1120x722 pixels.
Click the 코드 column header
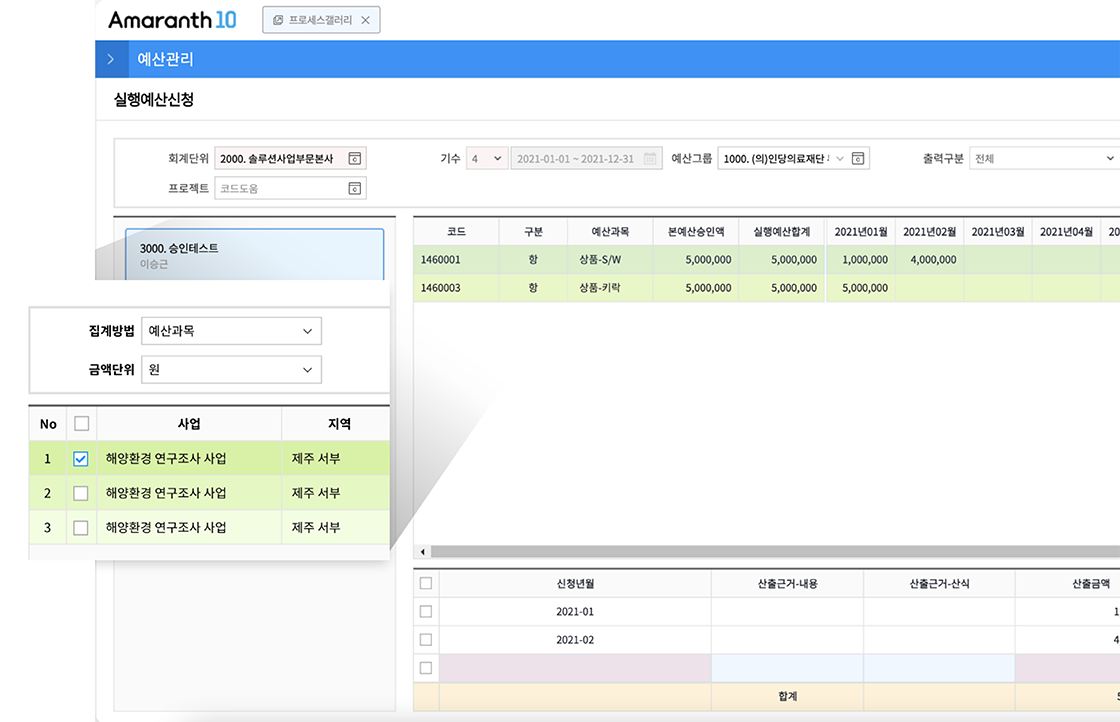tap(456, 231)
